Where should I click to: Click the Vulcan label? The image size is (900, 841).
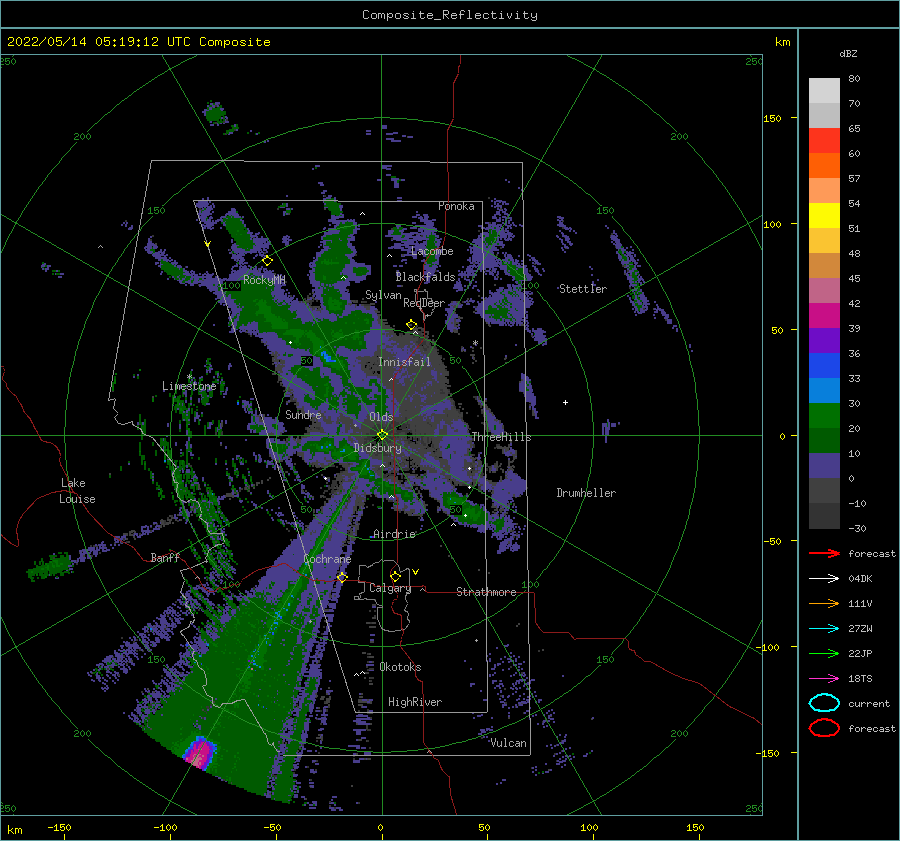(508, 743)
